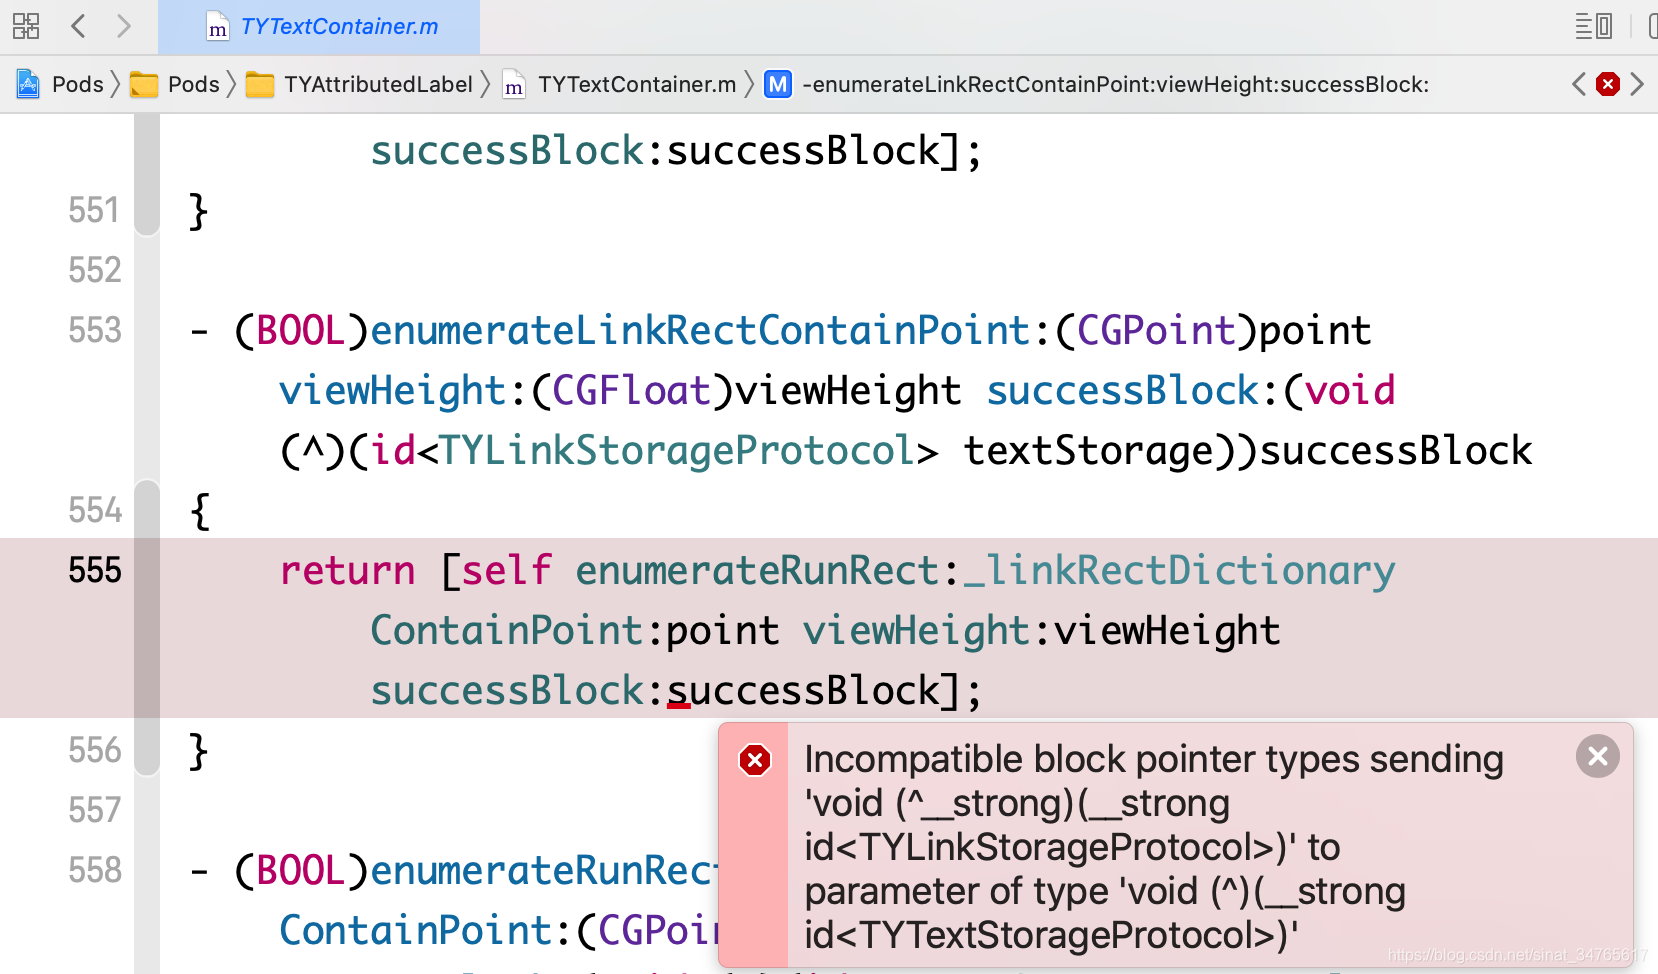The image size is (1658, 974).
Task: Click line number 555 in gutter
Action: pyautogui.click(x=95, y=570)
